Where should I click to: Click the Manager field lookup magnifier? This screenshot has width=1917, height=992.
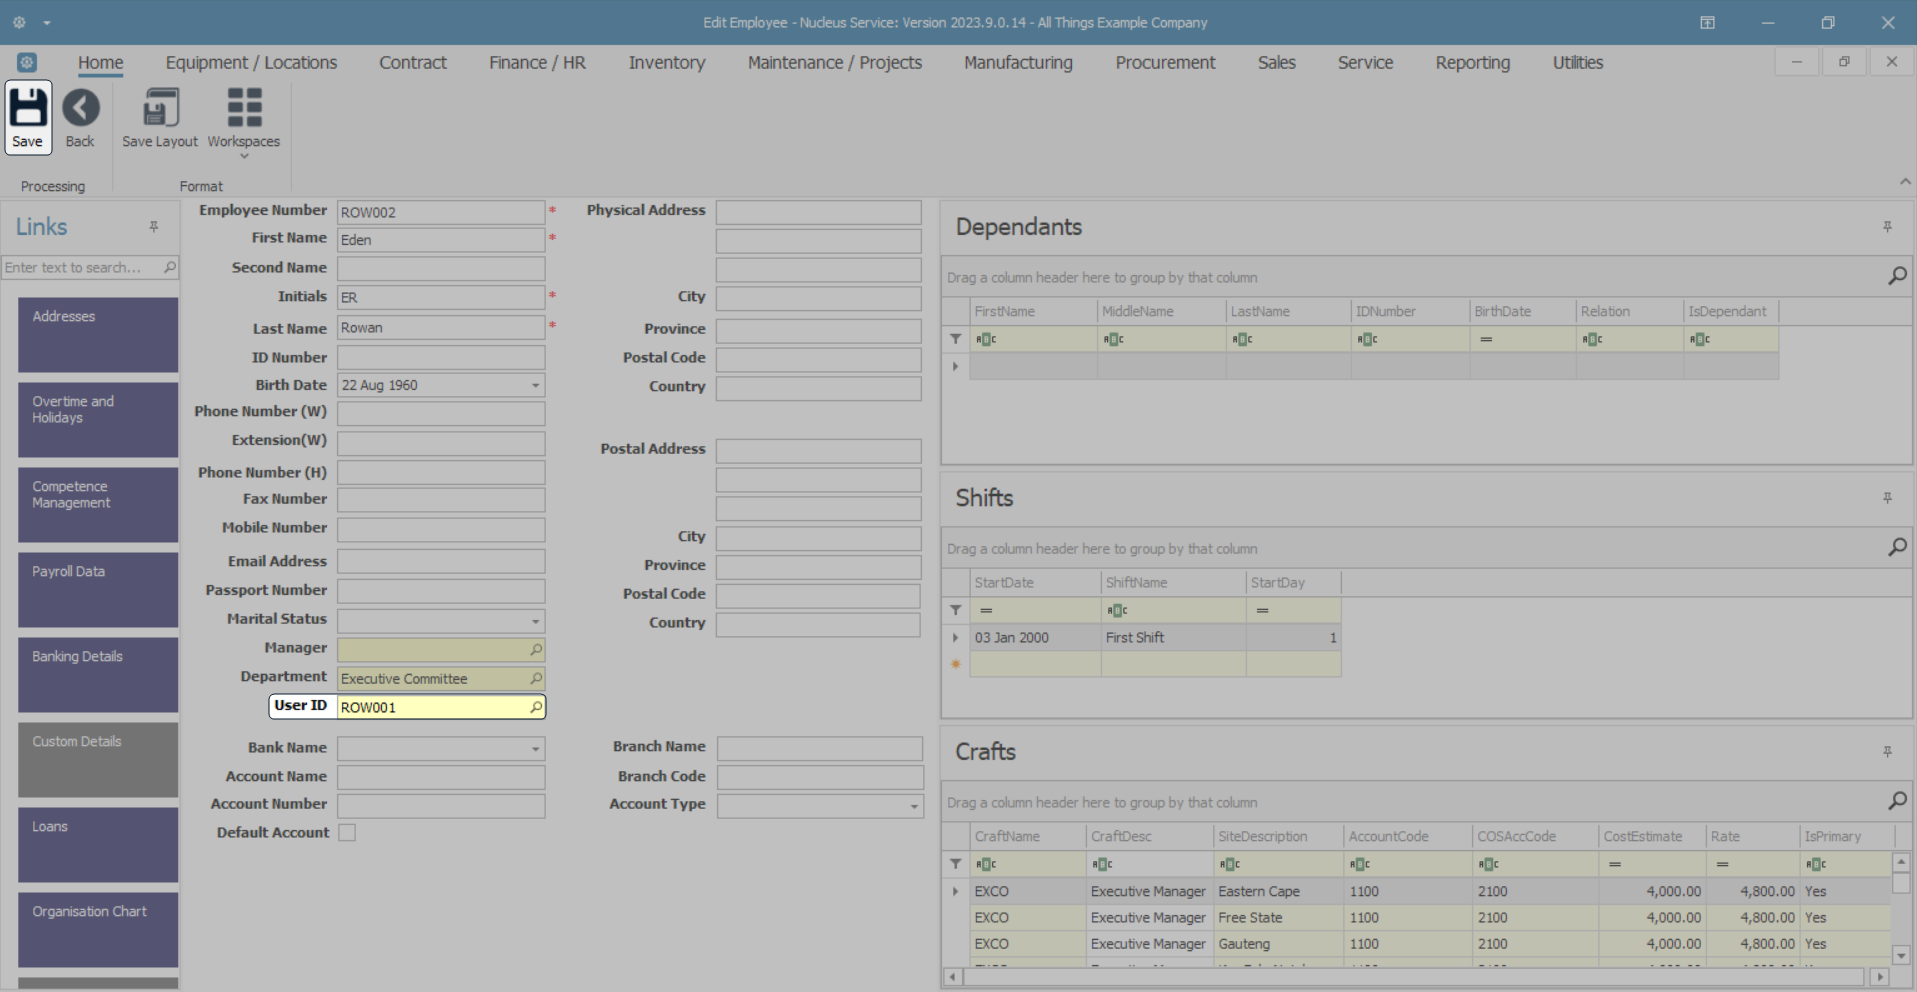(x=536, y=650)
